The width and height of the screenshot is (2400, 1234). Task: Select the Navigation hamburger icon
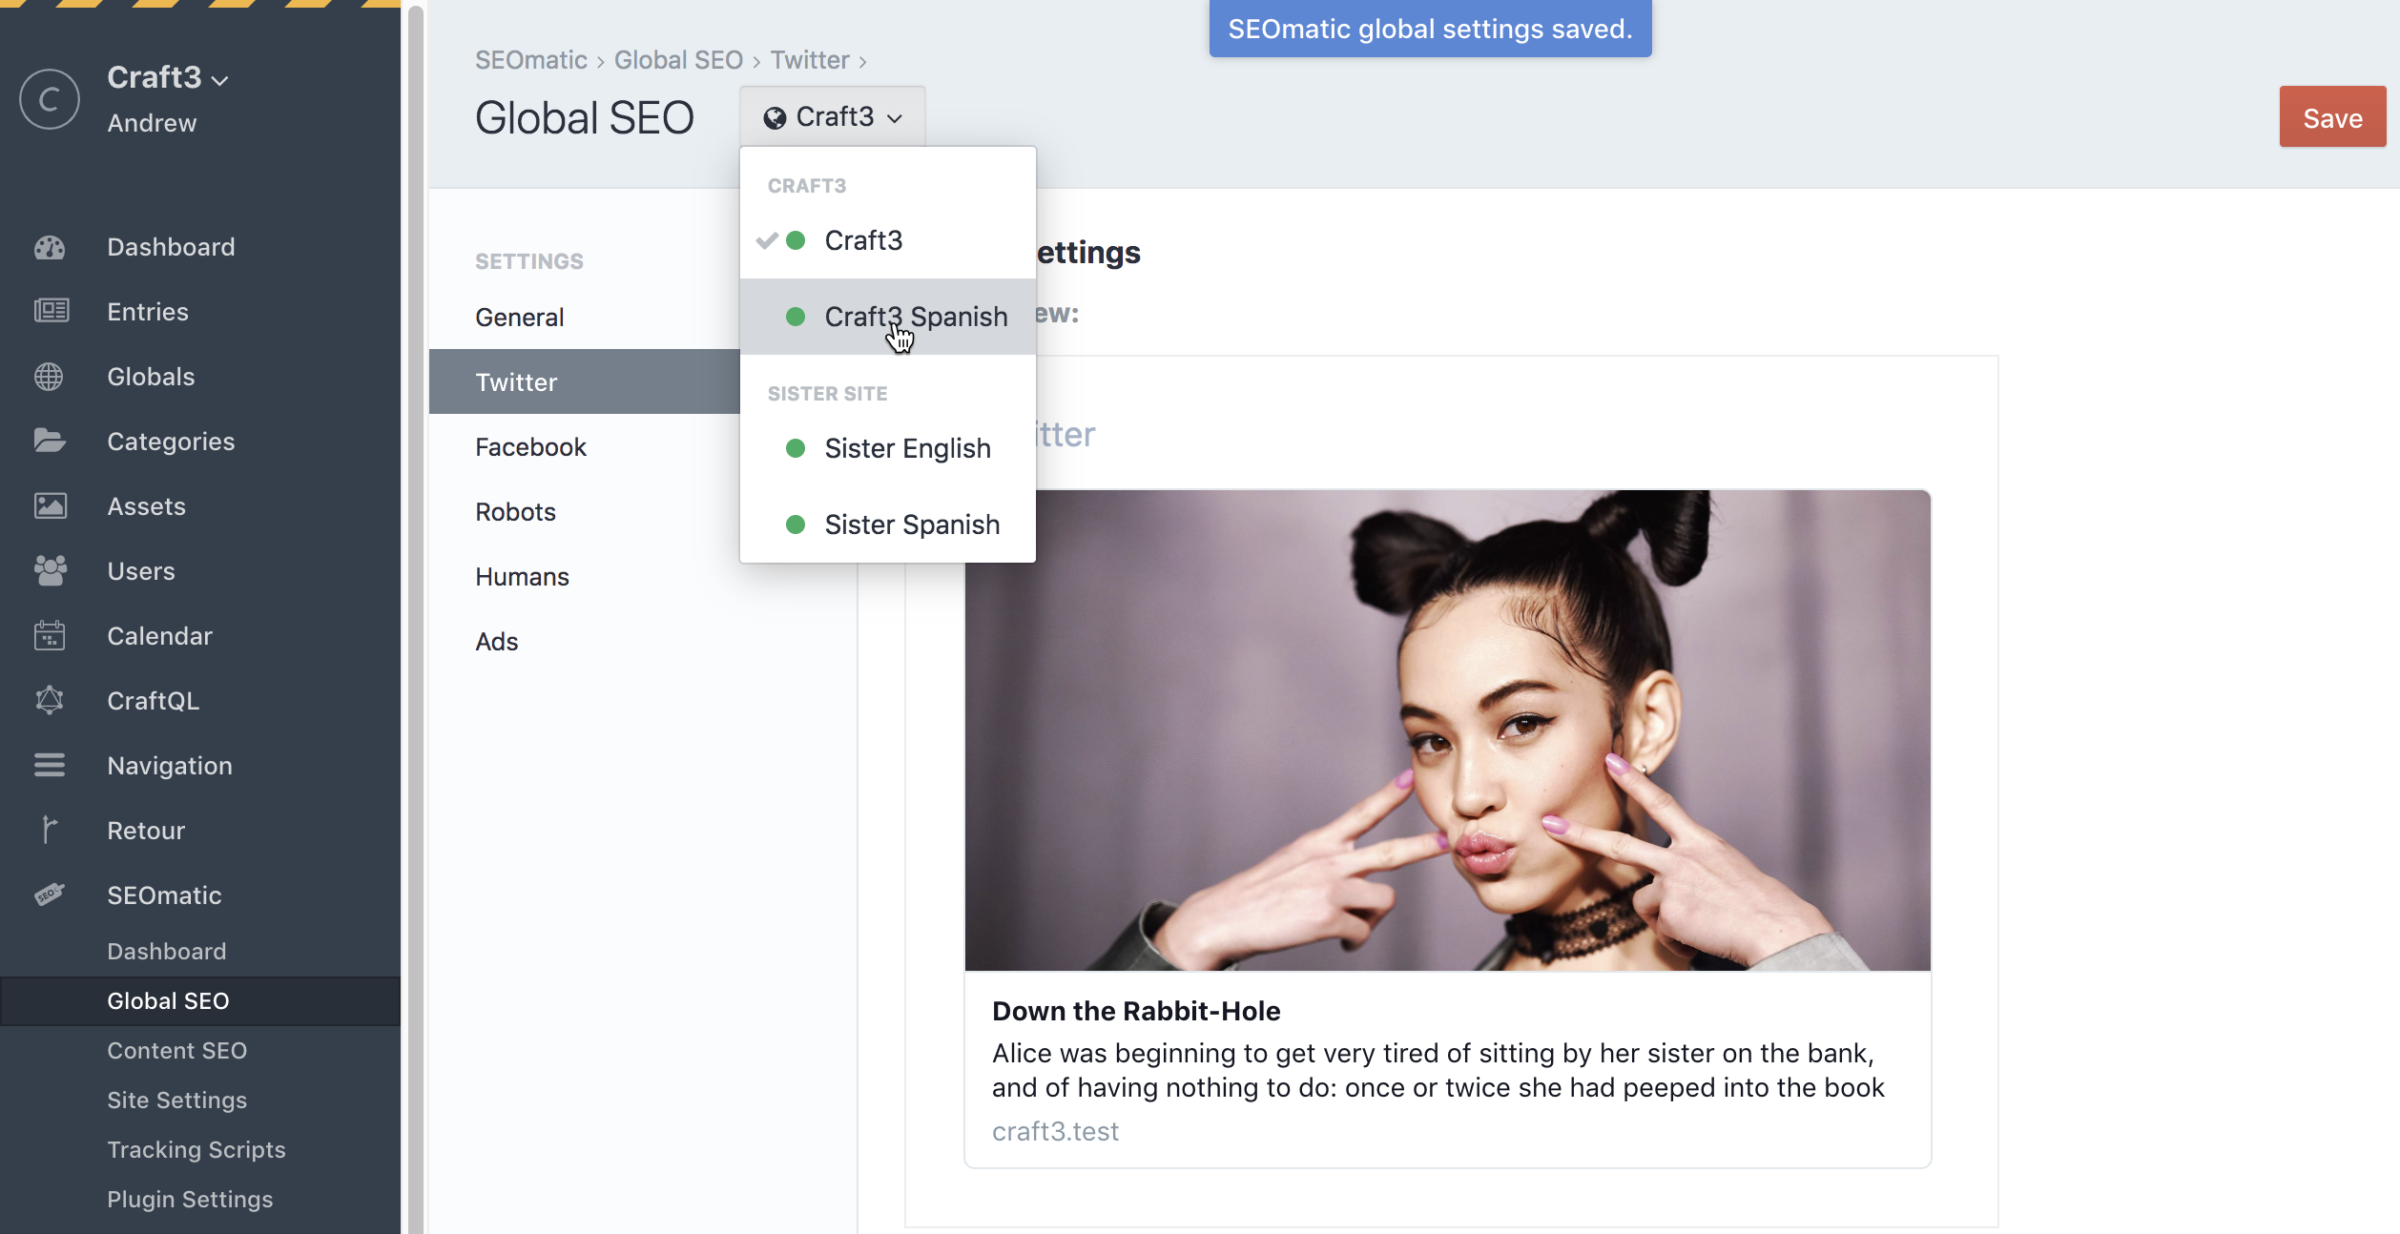(x=50, y=765)
